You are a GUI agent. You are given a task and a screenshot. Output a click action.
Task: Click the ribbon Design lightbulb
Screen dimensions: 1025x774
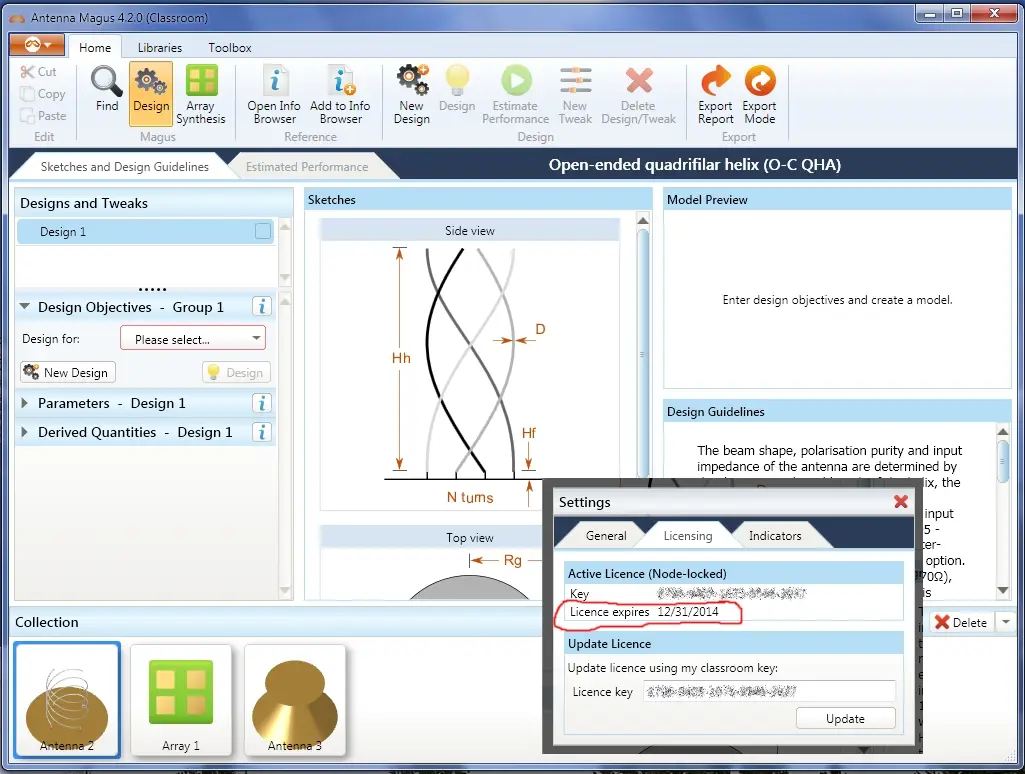[x=457, y=90]
